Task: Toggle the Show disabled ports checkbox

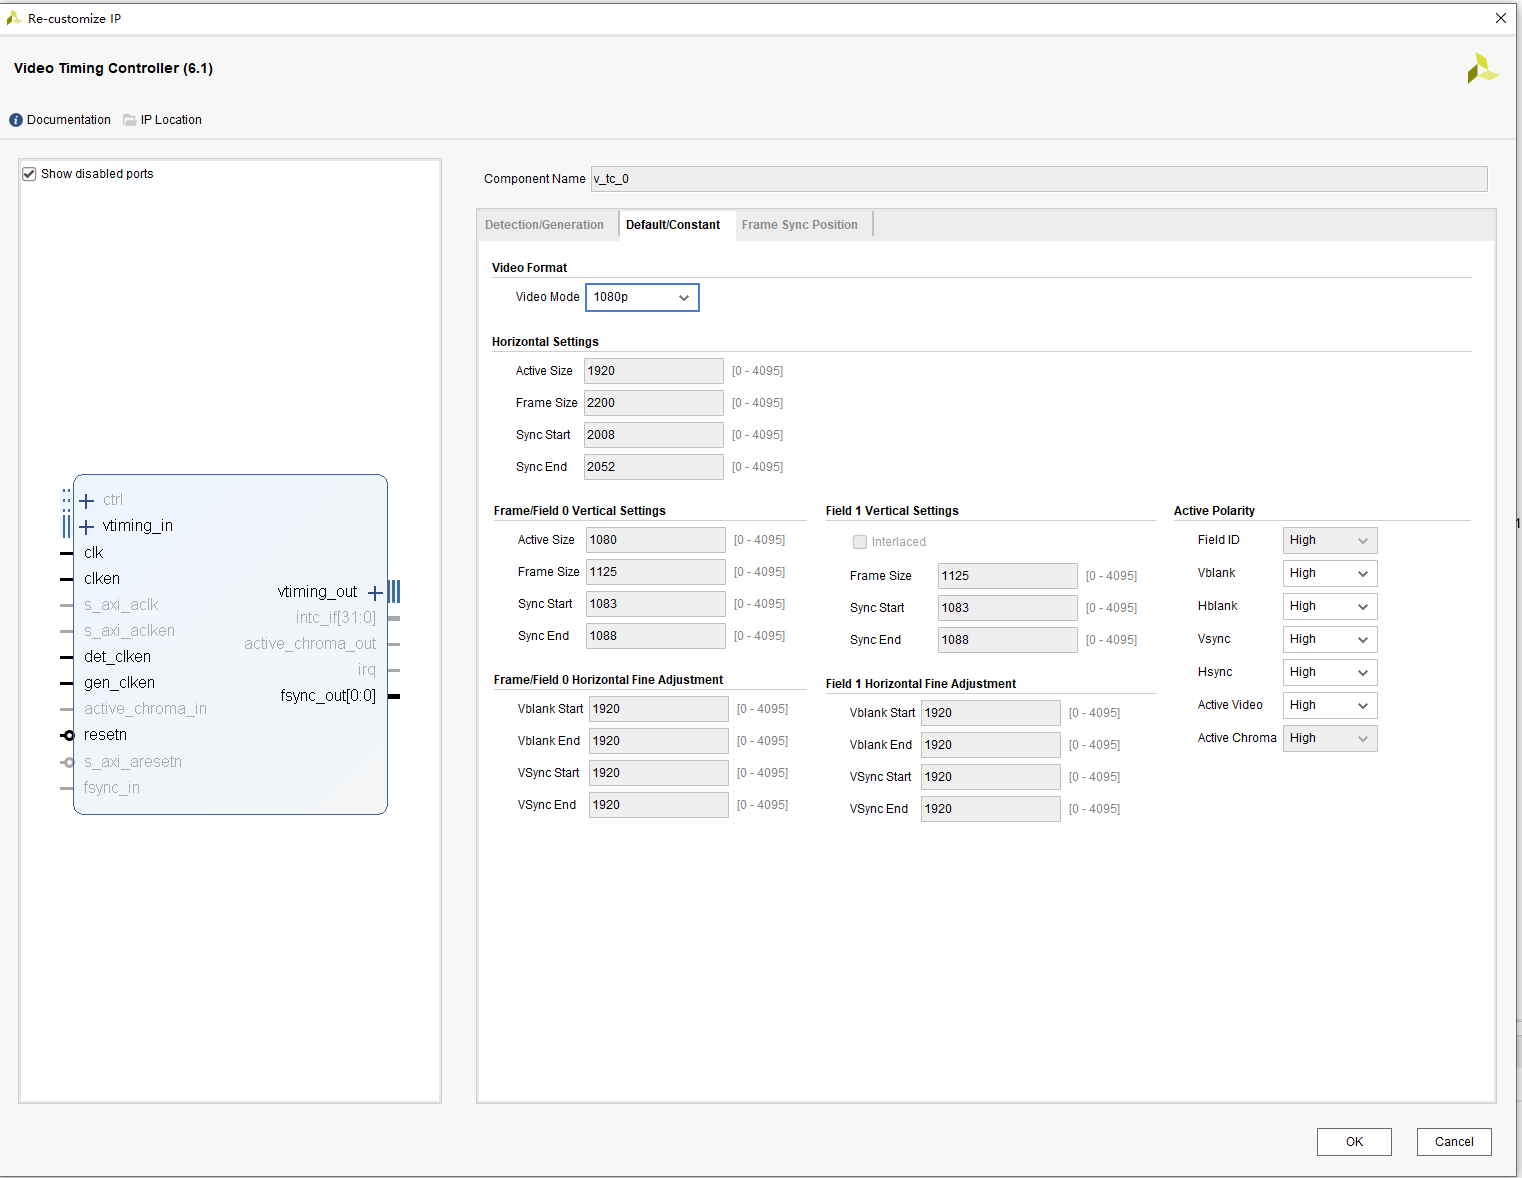Action: [29, 173]
